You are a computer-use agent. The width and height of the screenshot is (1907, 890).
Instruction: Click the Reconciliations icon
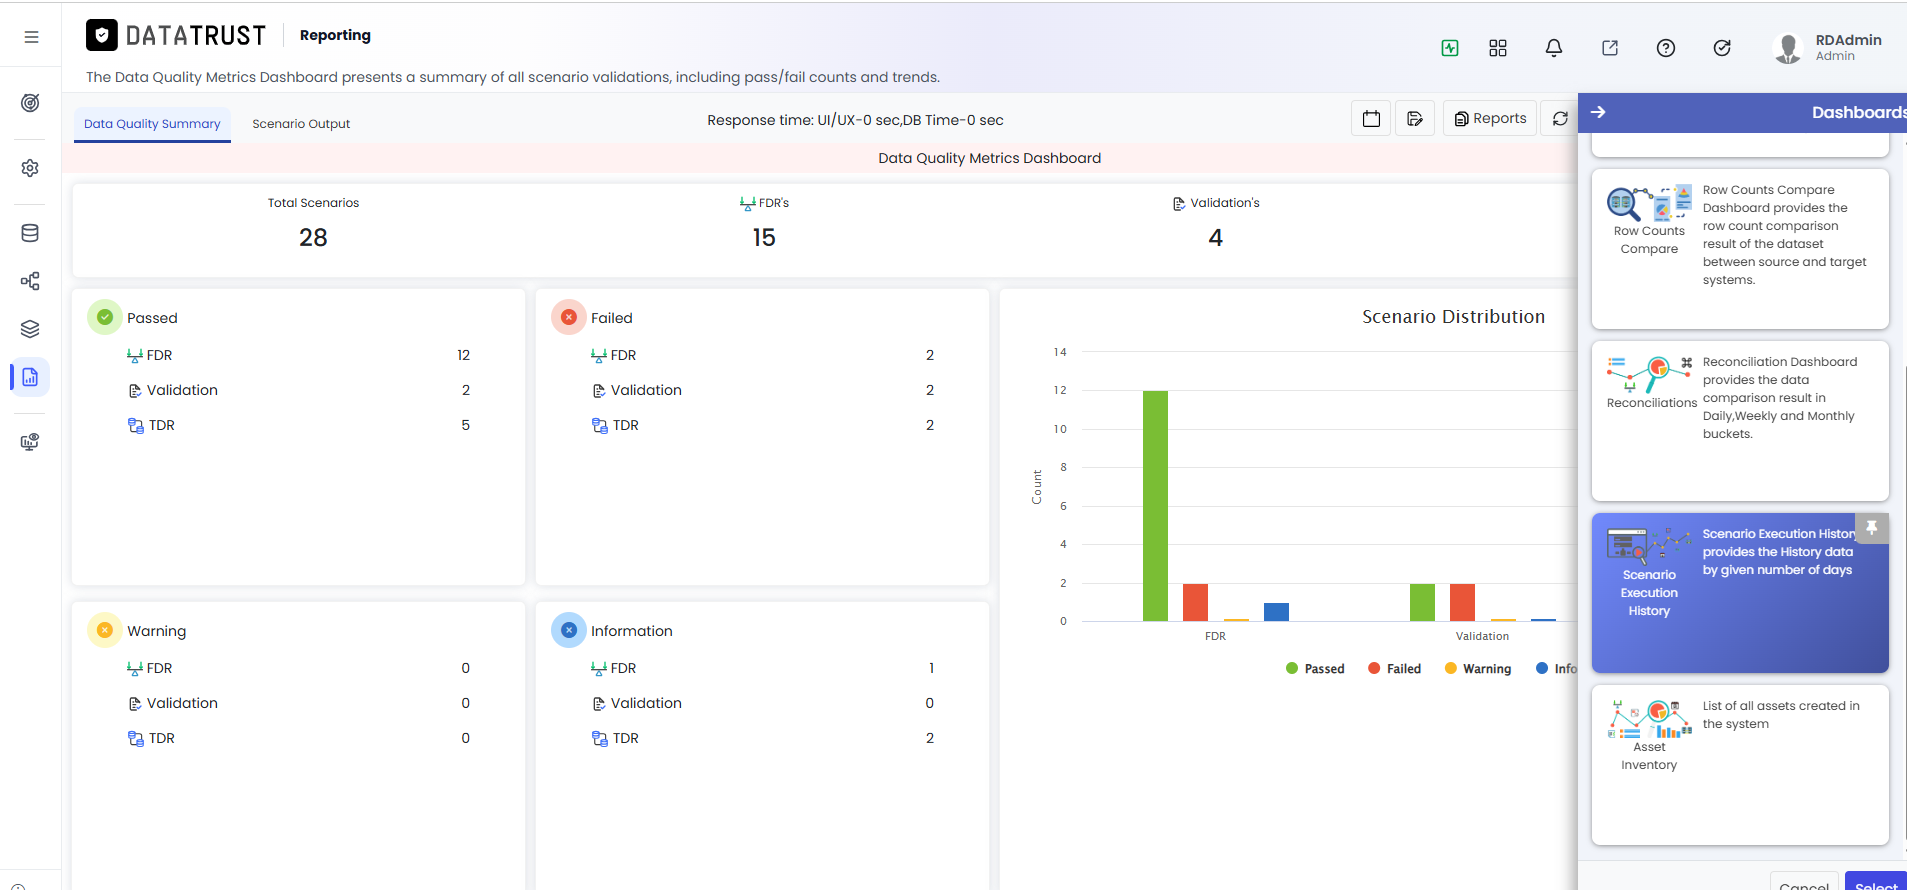1649,374
